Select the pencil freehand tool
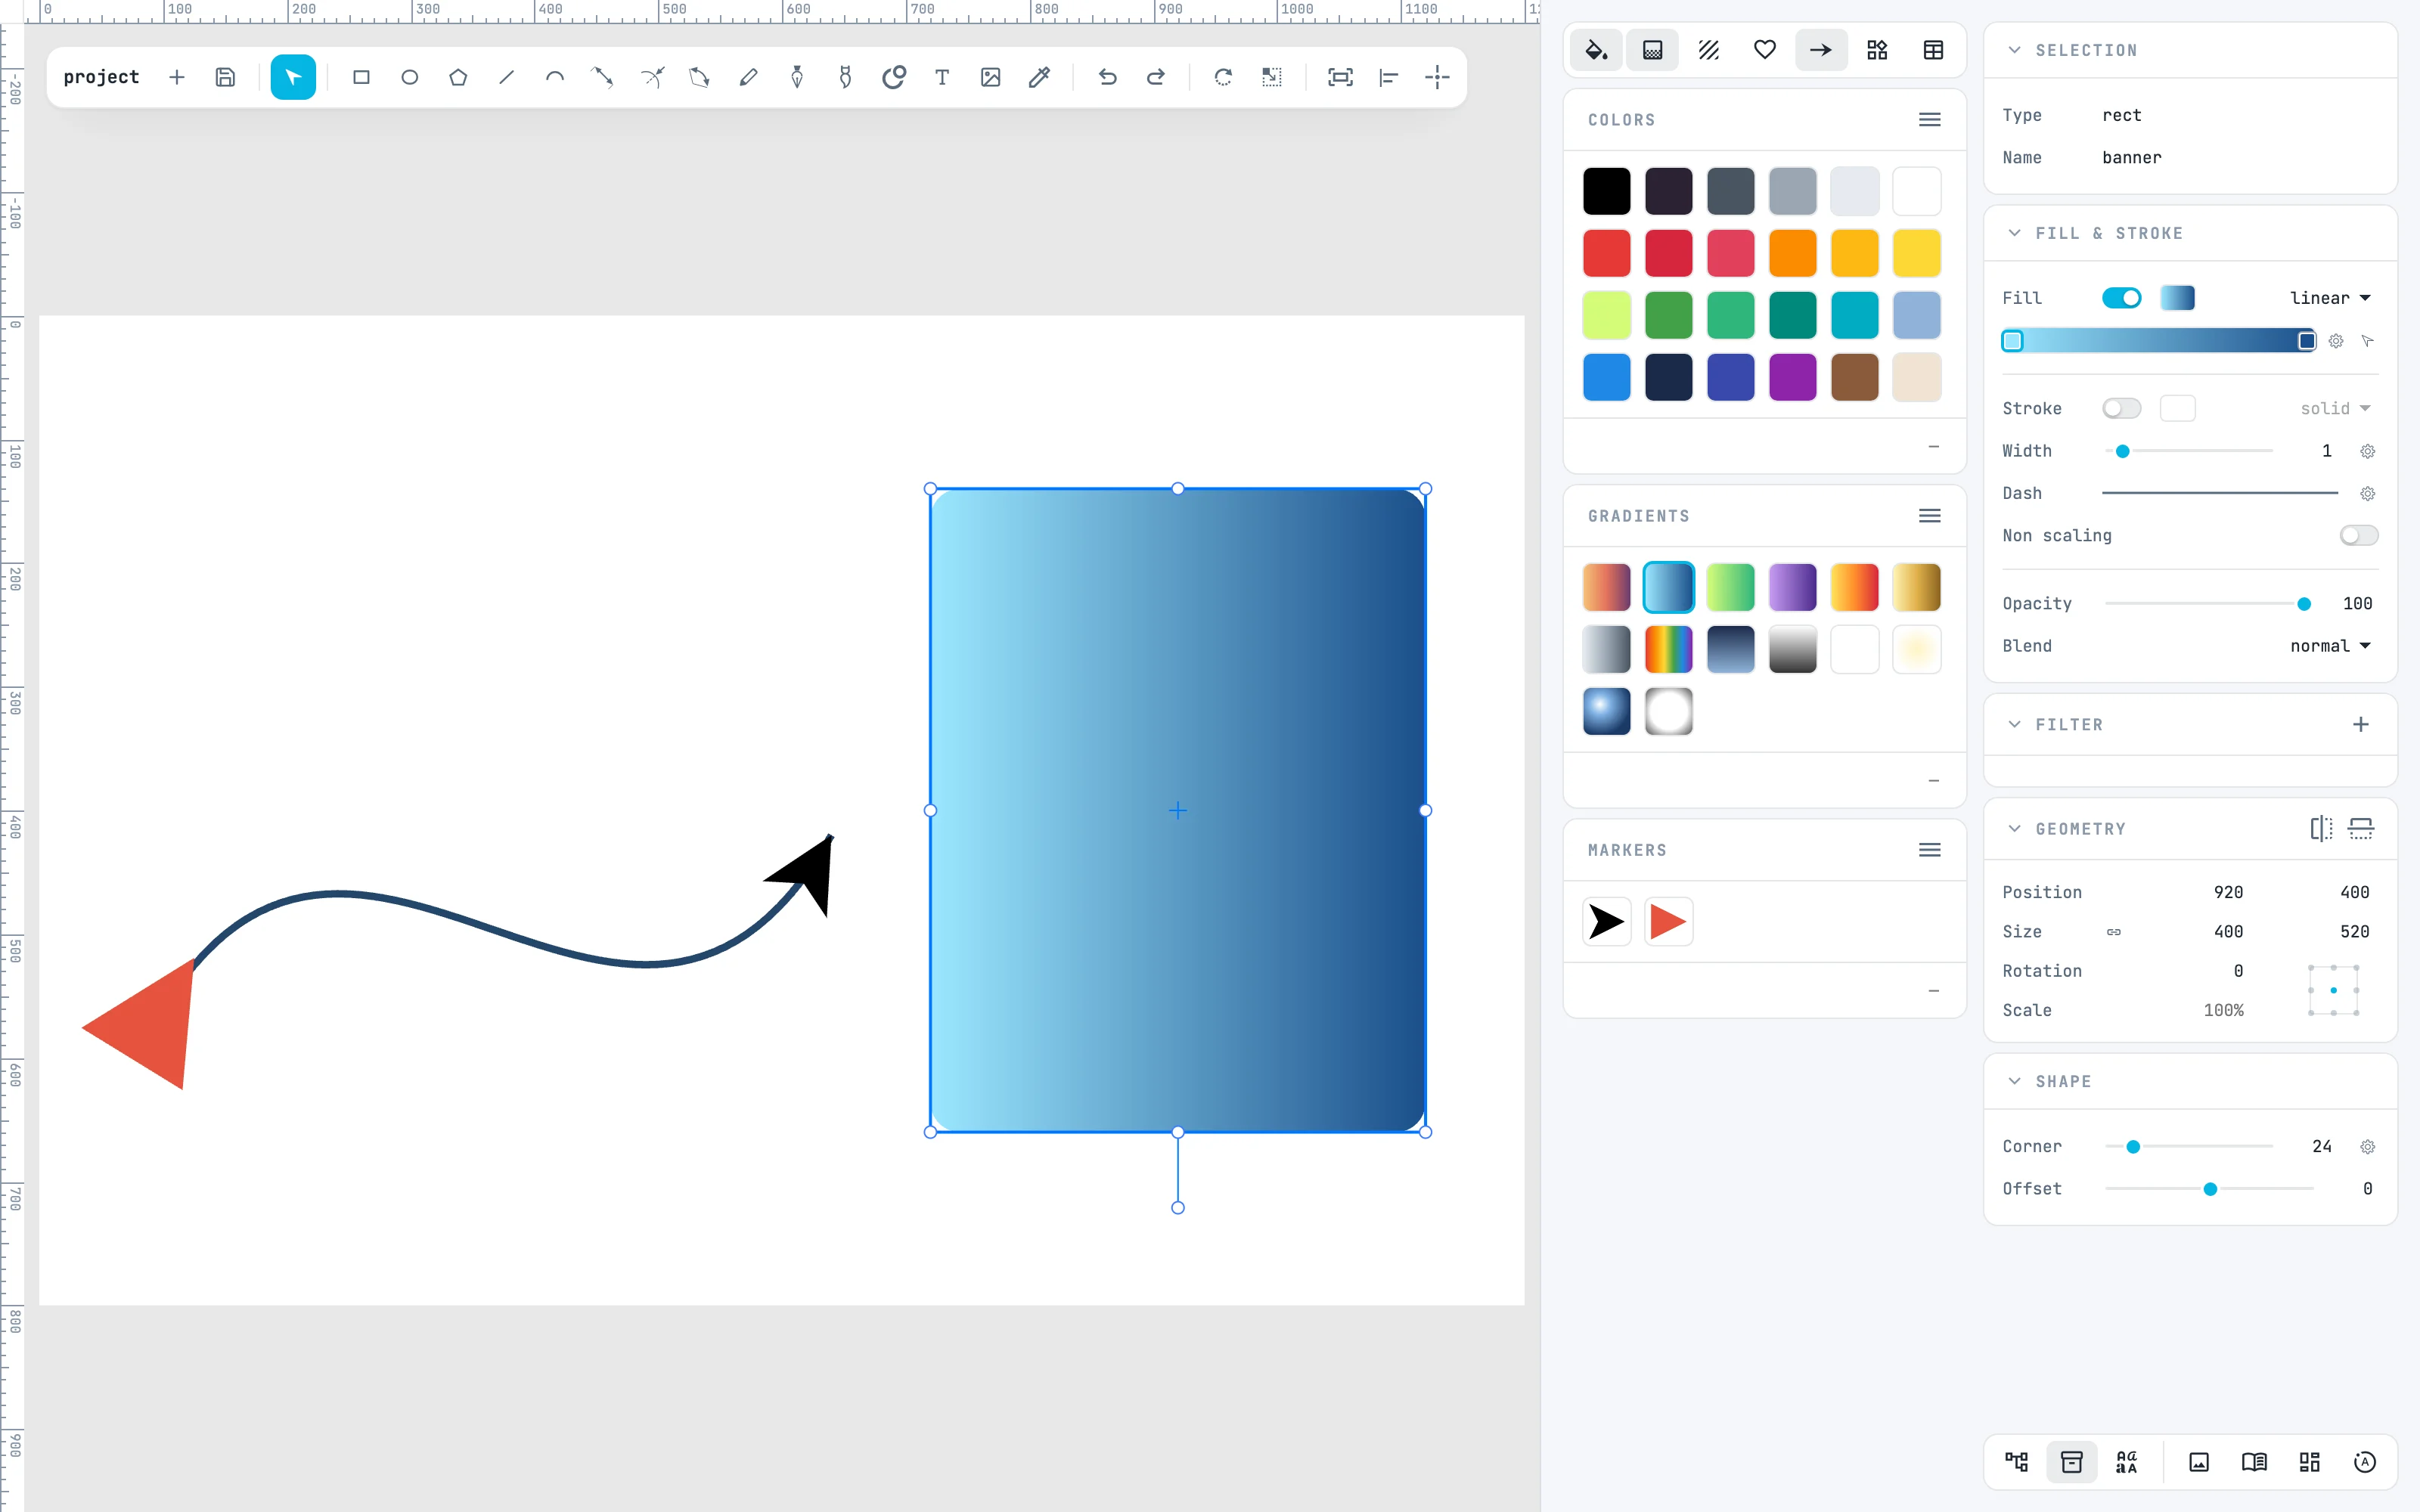The image size is (2420, 1512). pos(748,77)
